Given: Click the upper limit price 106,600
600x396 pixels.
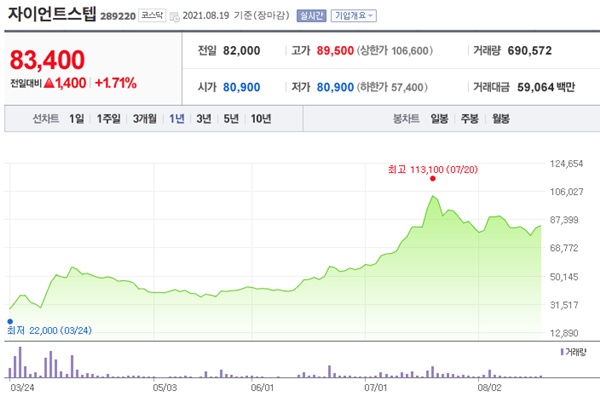Looking at the screenshot, I should point(410,51).
